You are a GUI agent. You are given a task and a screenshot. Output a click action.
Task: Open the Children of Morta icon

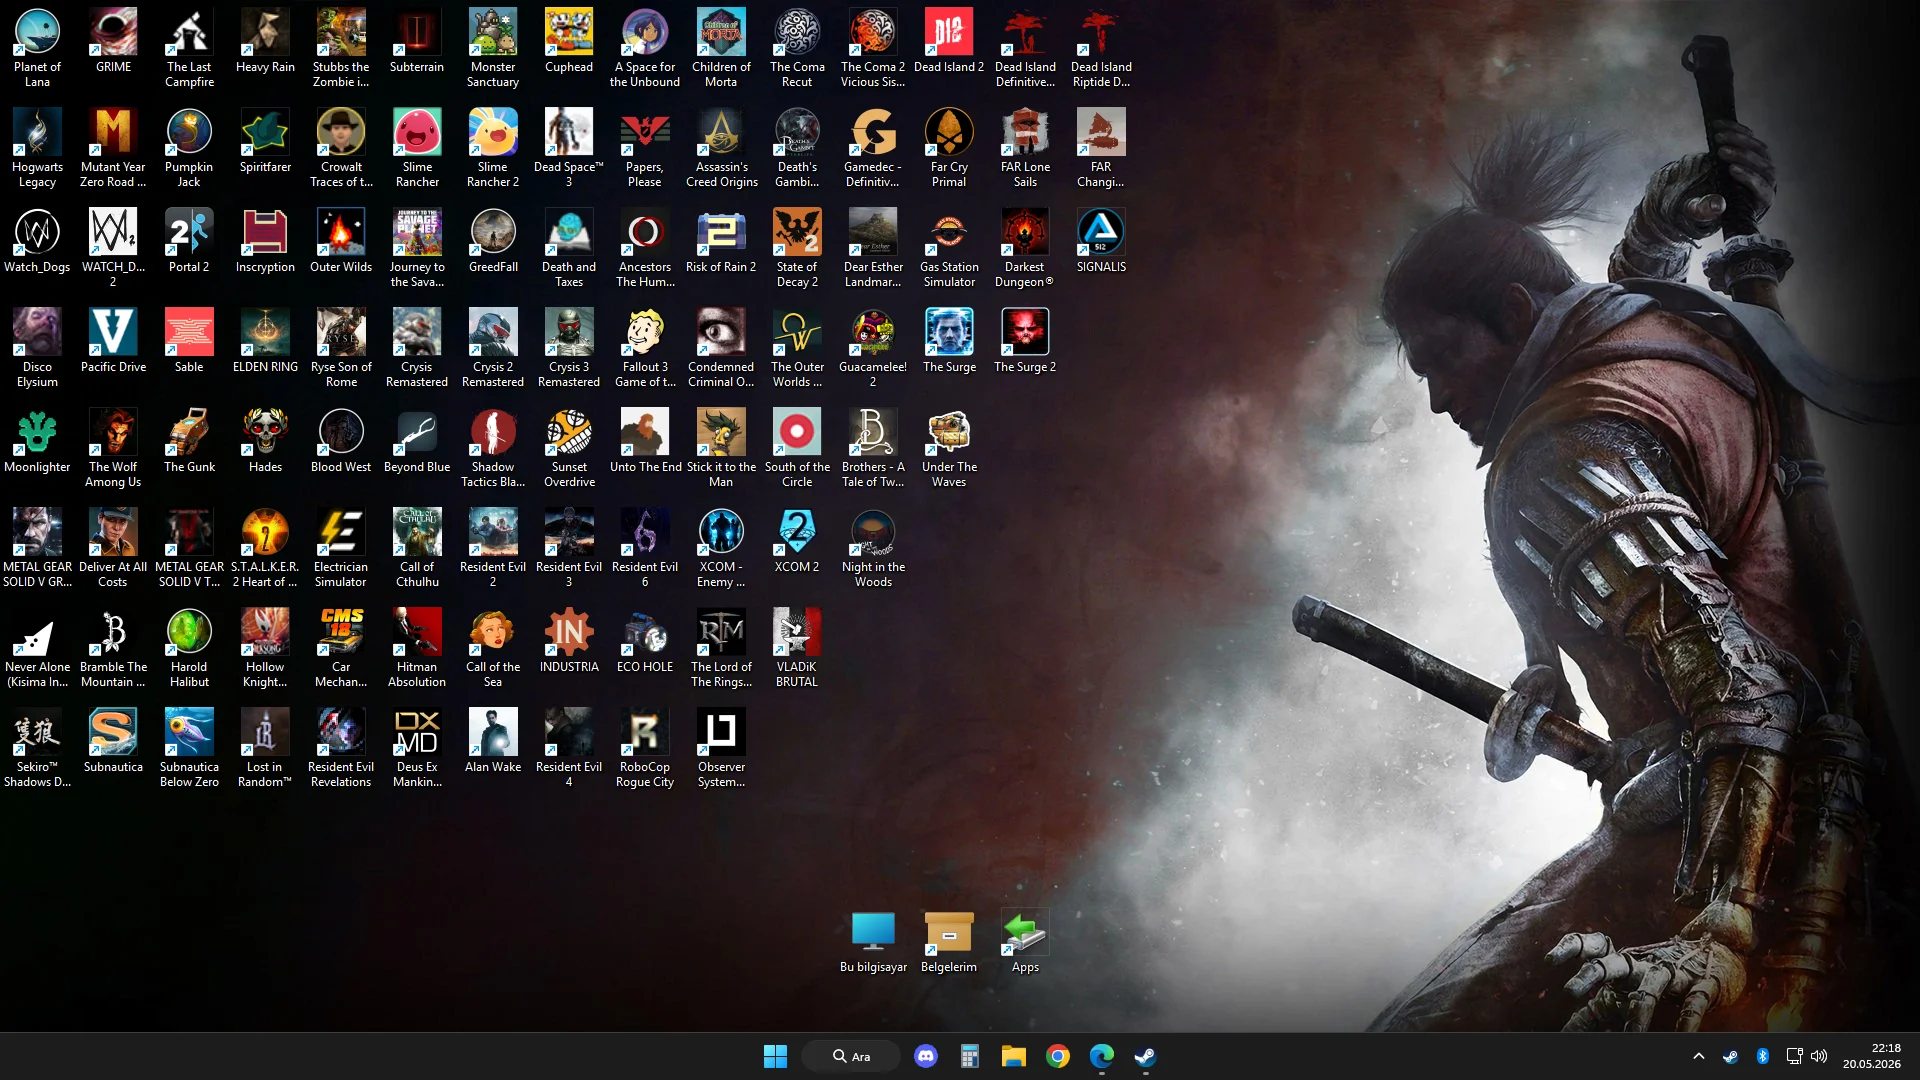pyautogui.click(x=721, y=48)
